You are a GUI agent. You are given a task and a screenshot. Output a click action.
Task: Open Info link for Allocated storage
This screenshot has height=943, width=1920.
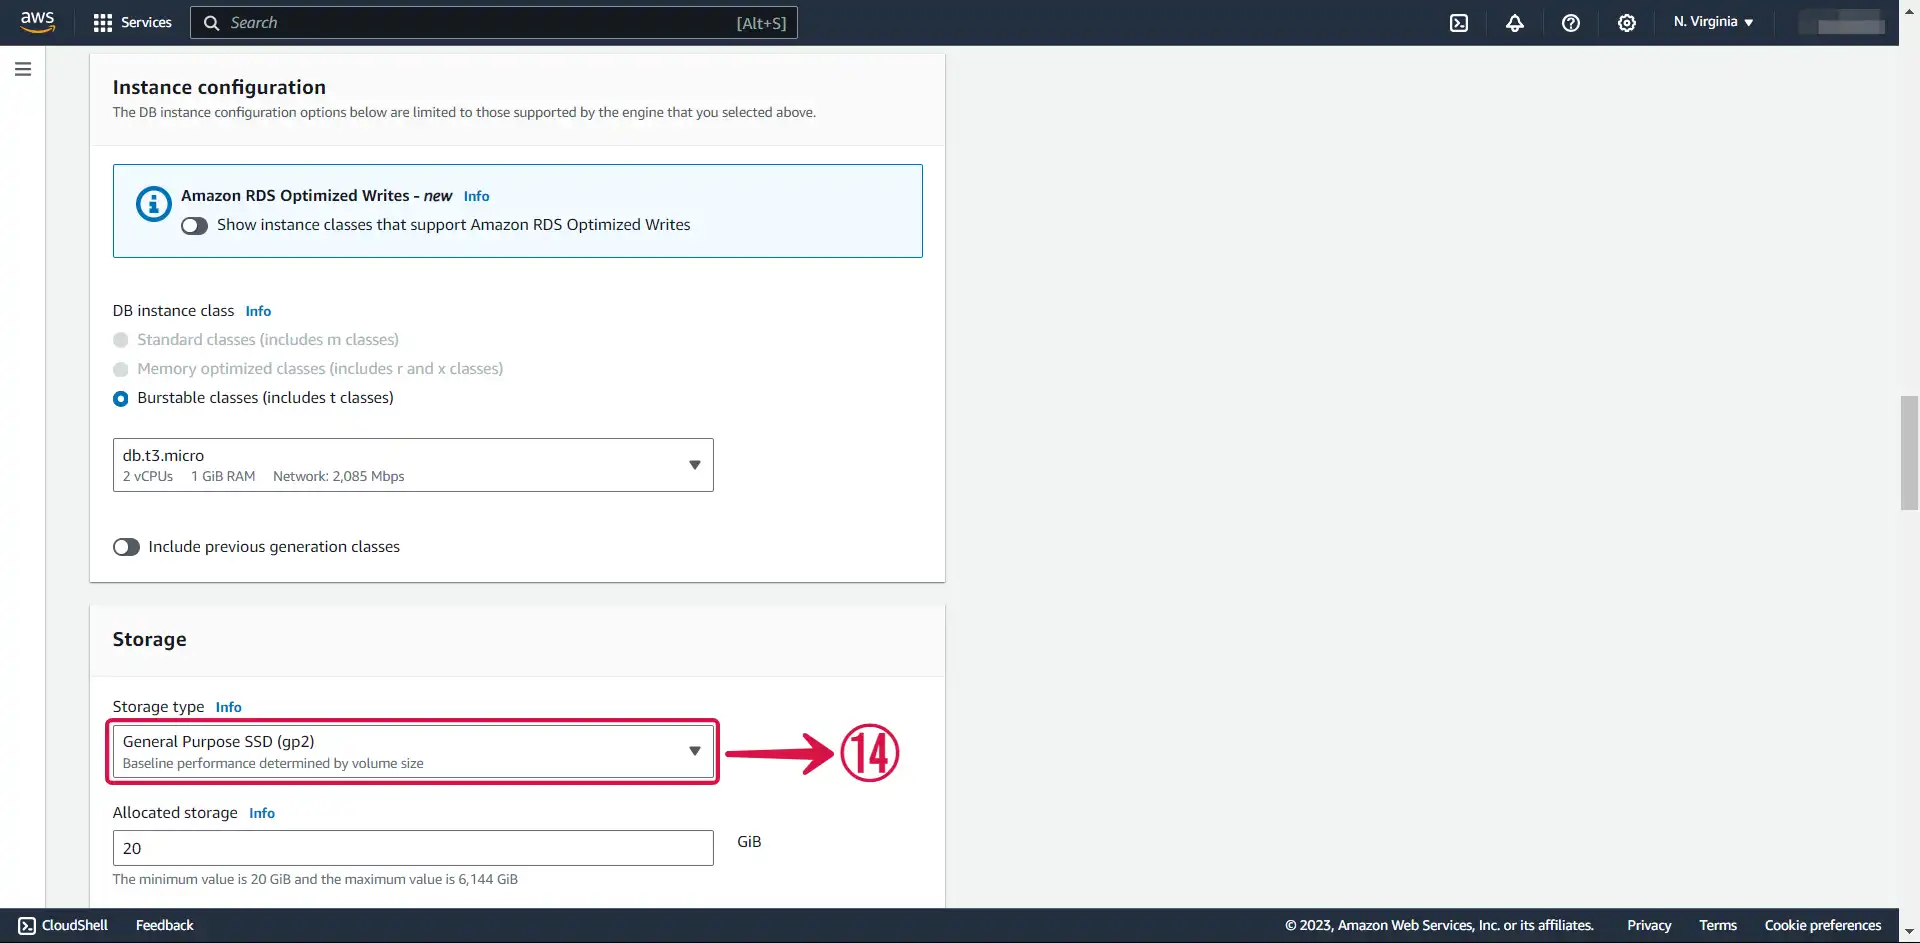click(x=262, y=813)
